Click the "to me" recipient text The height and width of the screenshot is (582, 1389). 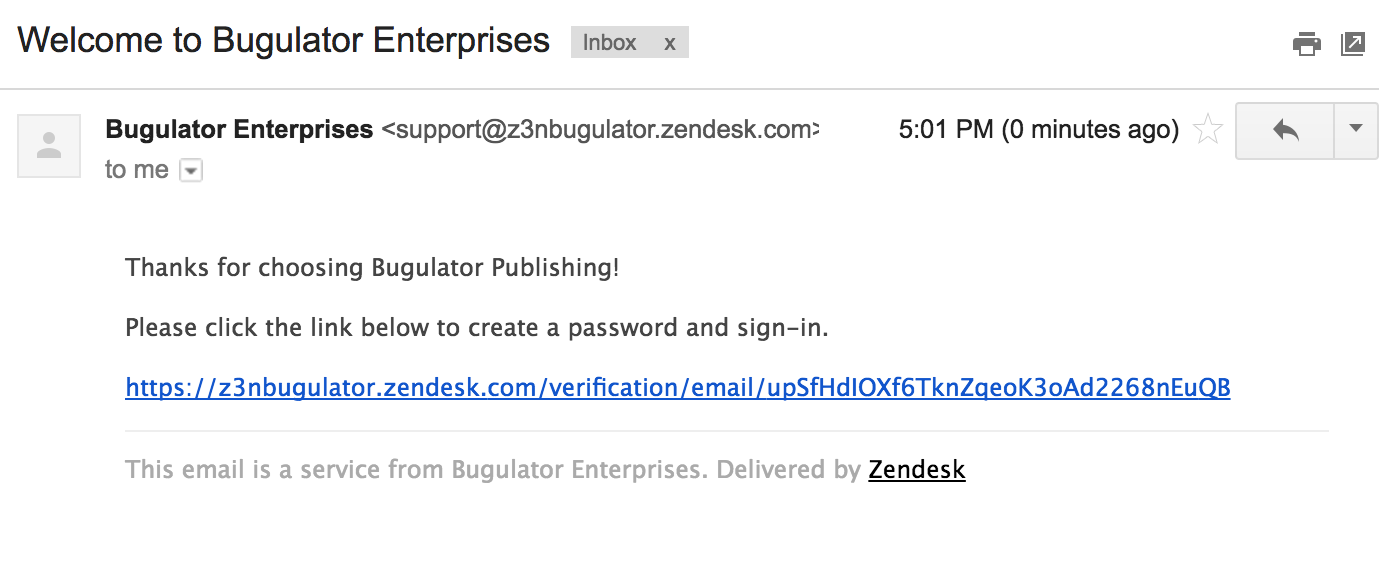pos(137,170)
